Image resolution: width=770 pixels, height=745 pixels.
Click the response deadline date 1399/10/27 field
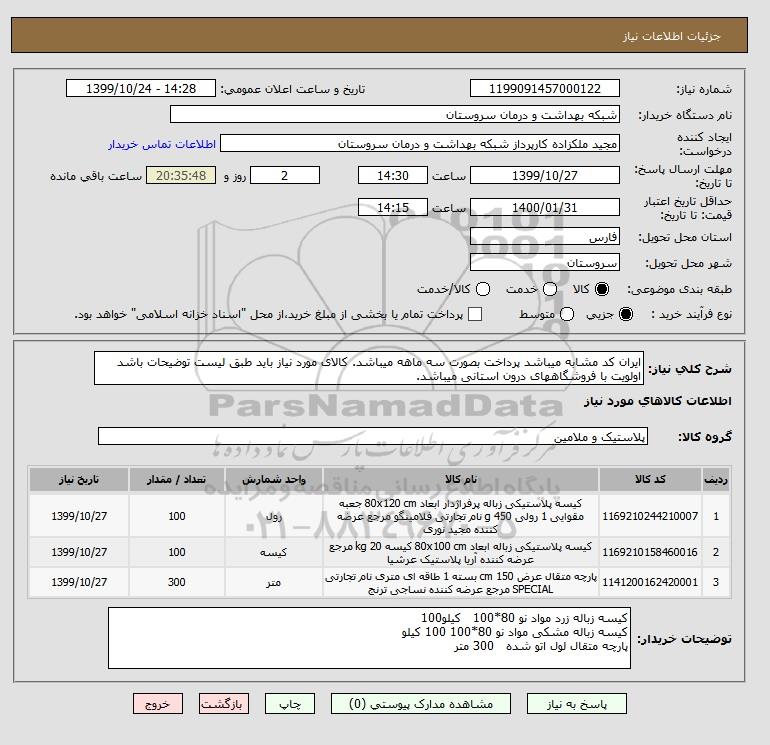(x=545, y=175)
